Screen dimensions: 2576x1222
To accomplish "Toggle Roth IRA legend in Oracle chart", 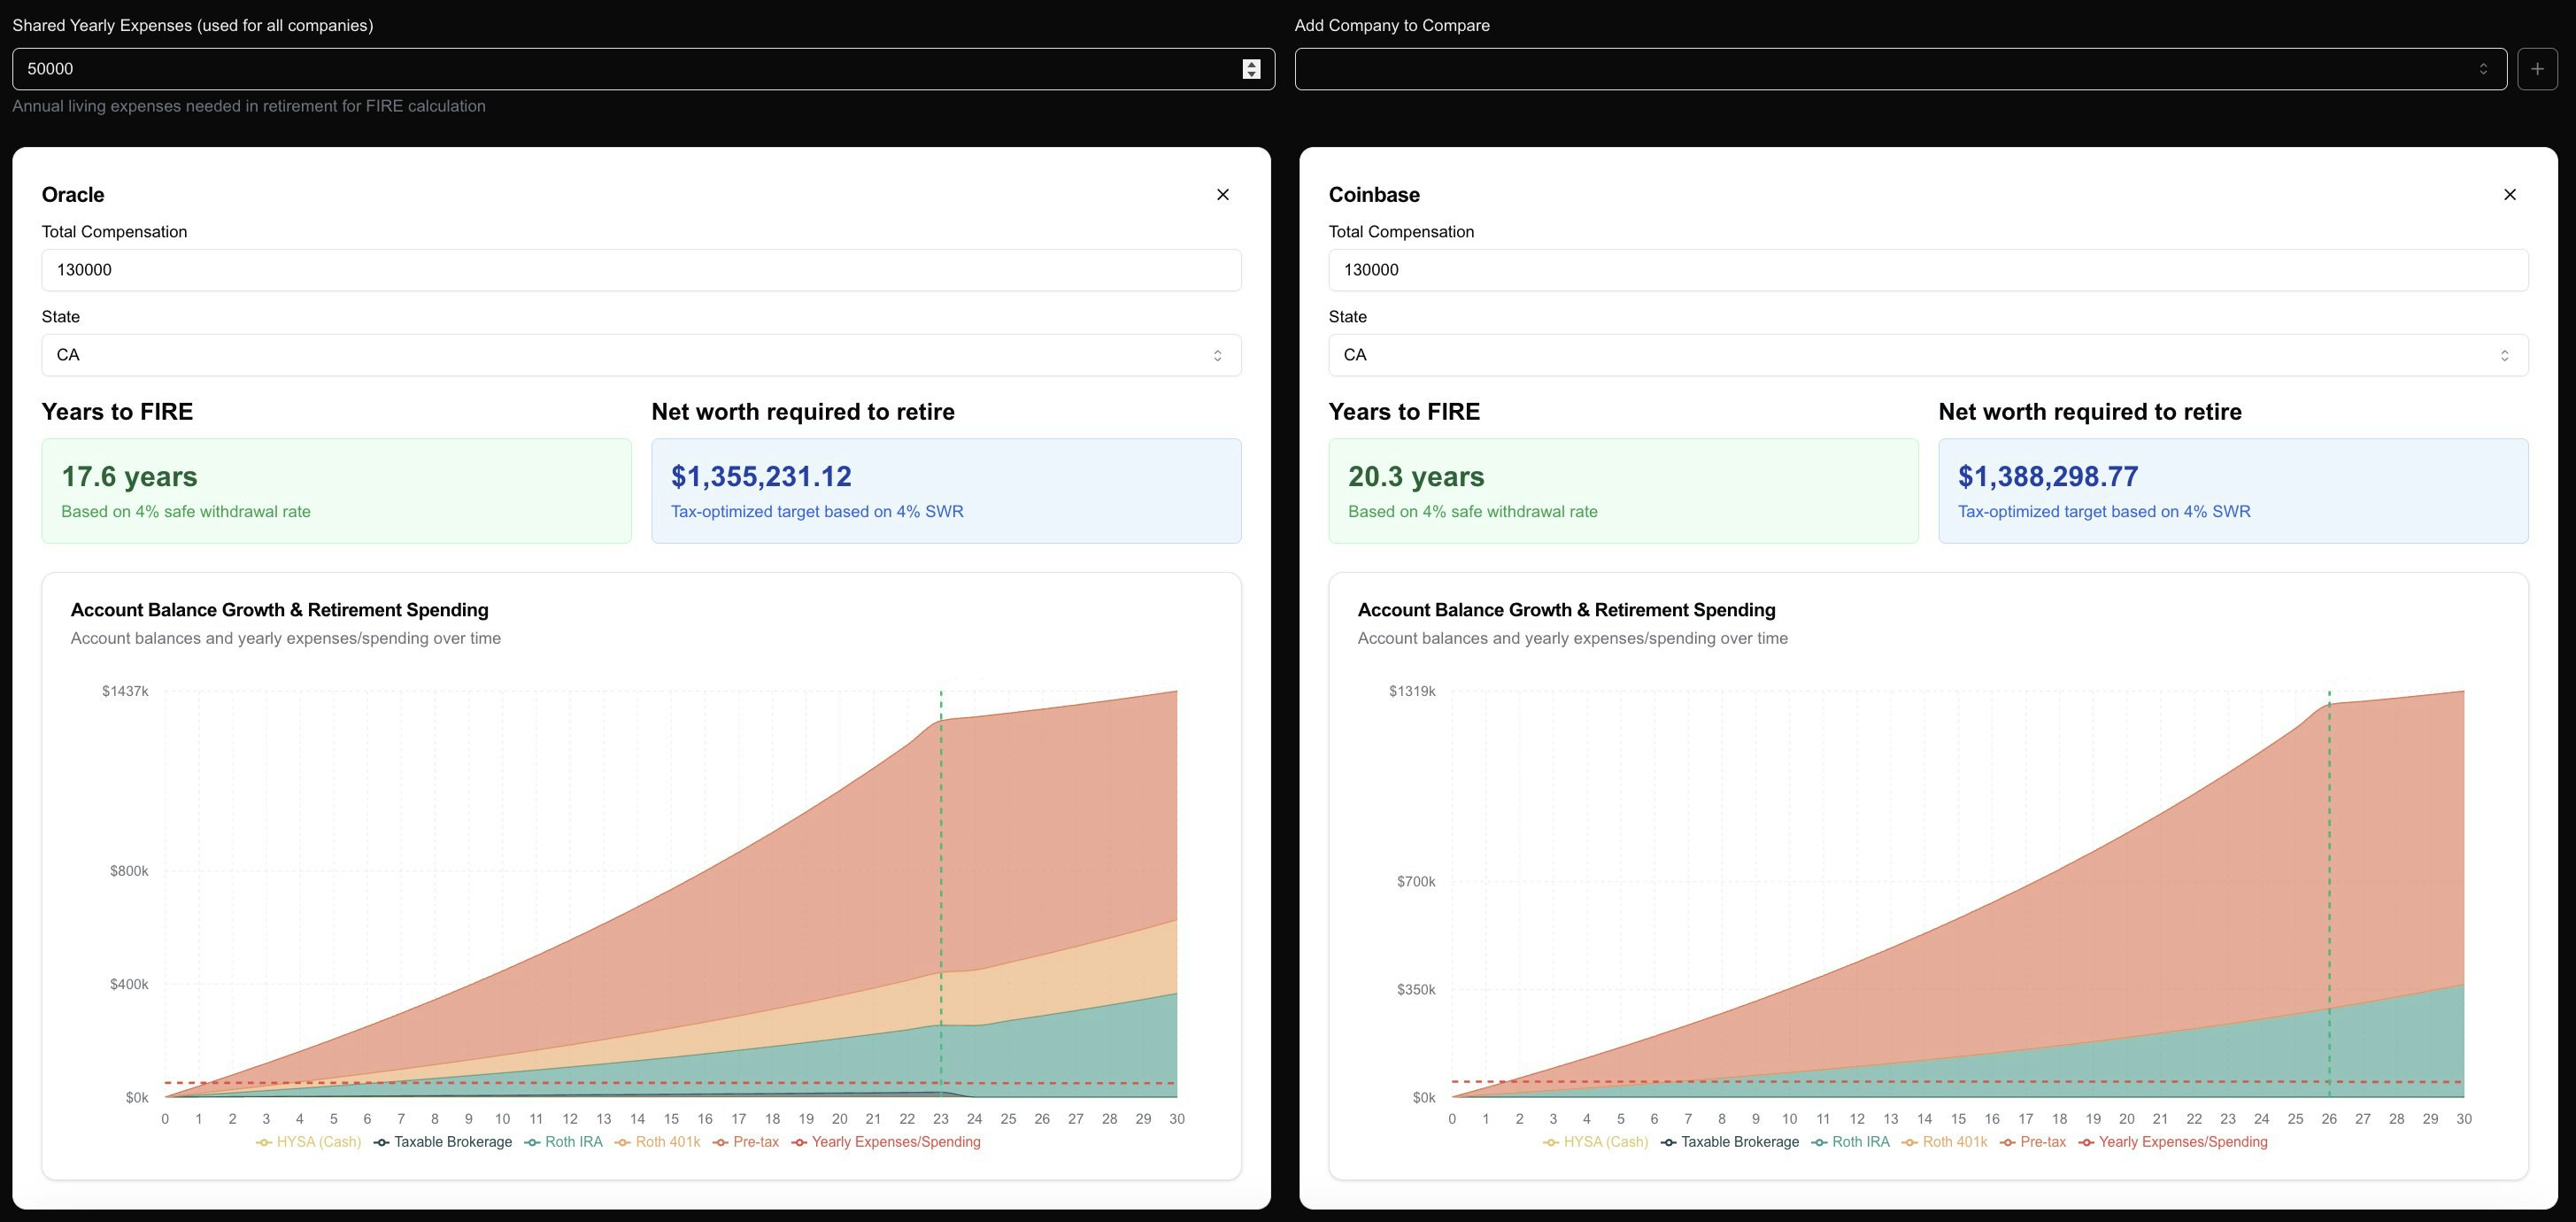I will 563,1142.
